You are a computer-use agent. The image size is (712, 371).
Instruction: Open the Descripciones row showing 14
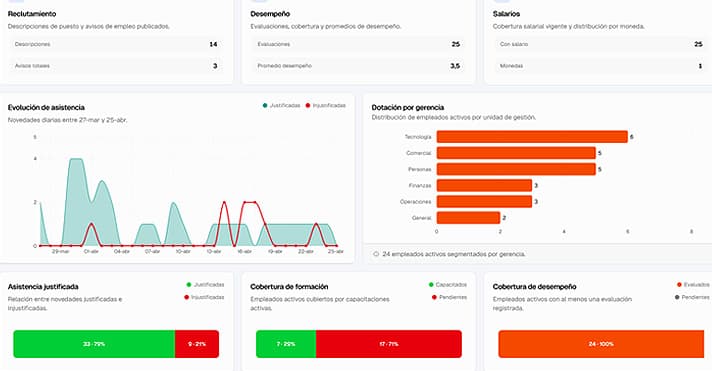coord(116,44)
